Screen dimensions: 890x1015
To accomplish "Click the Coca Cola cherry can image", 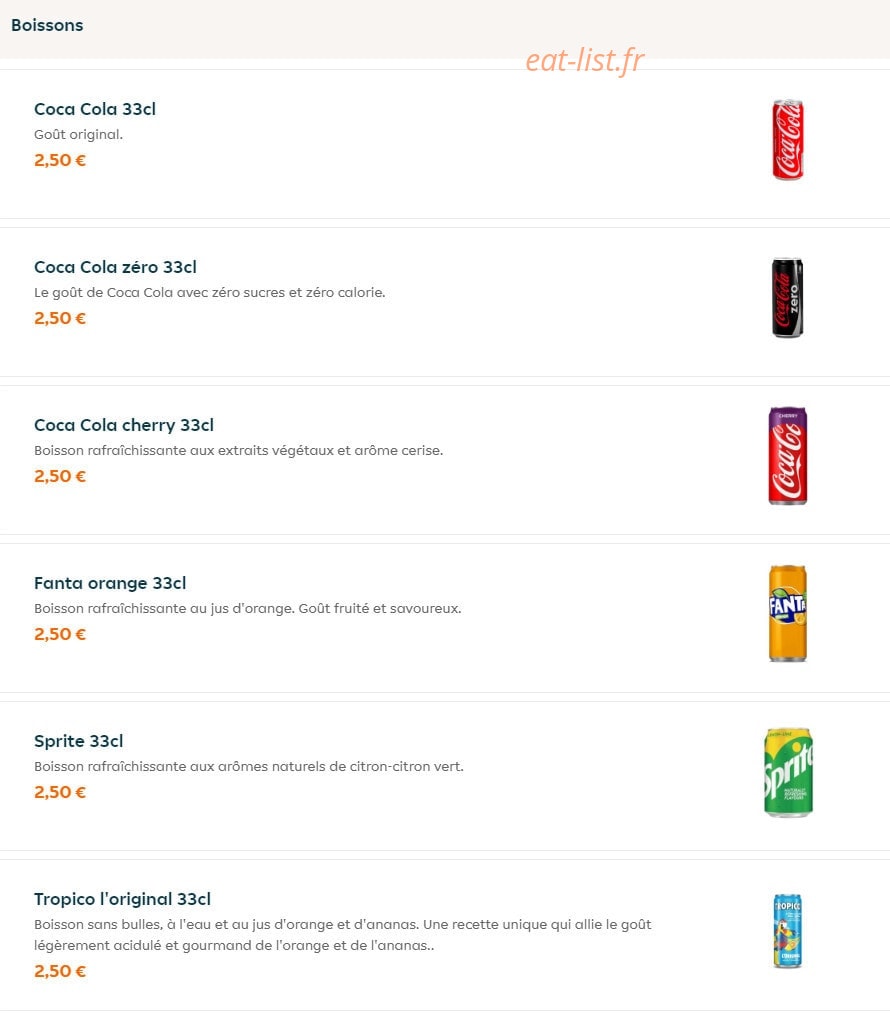I will [x=788, y=456].
